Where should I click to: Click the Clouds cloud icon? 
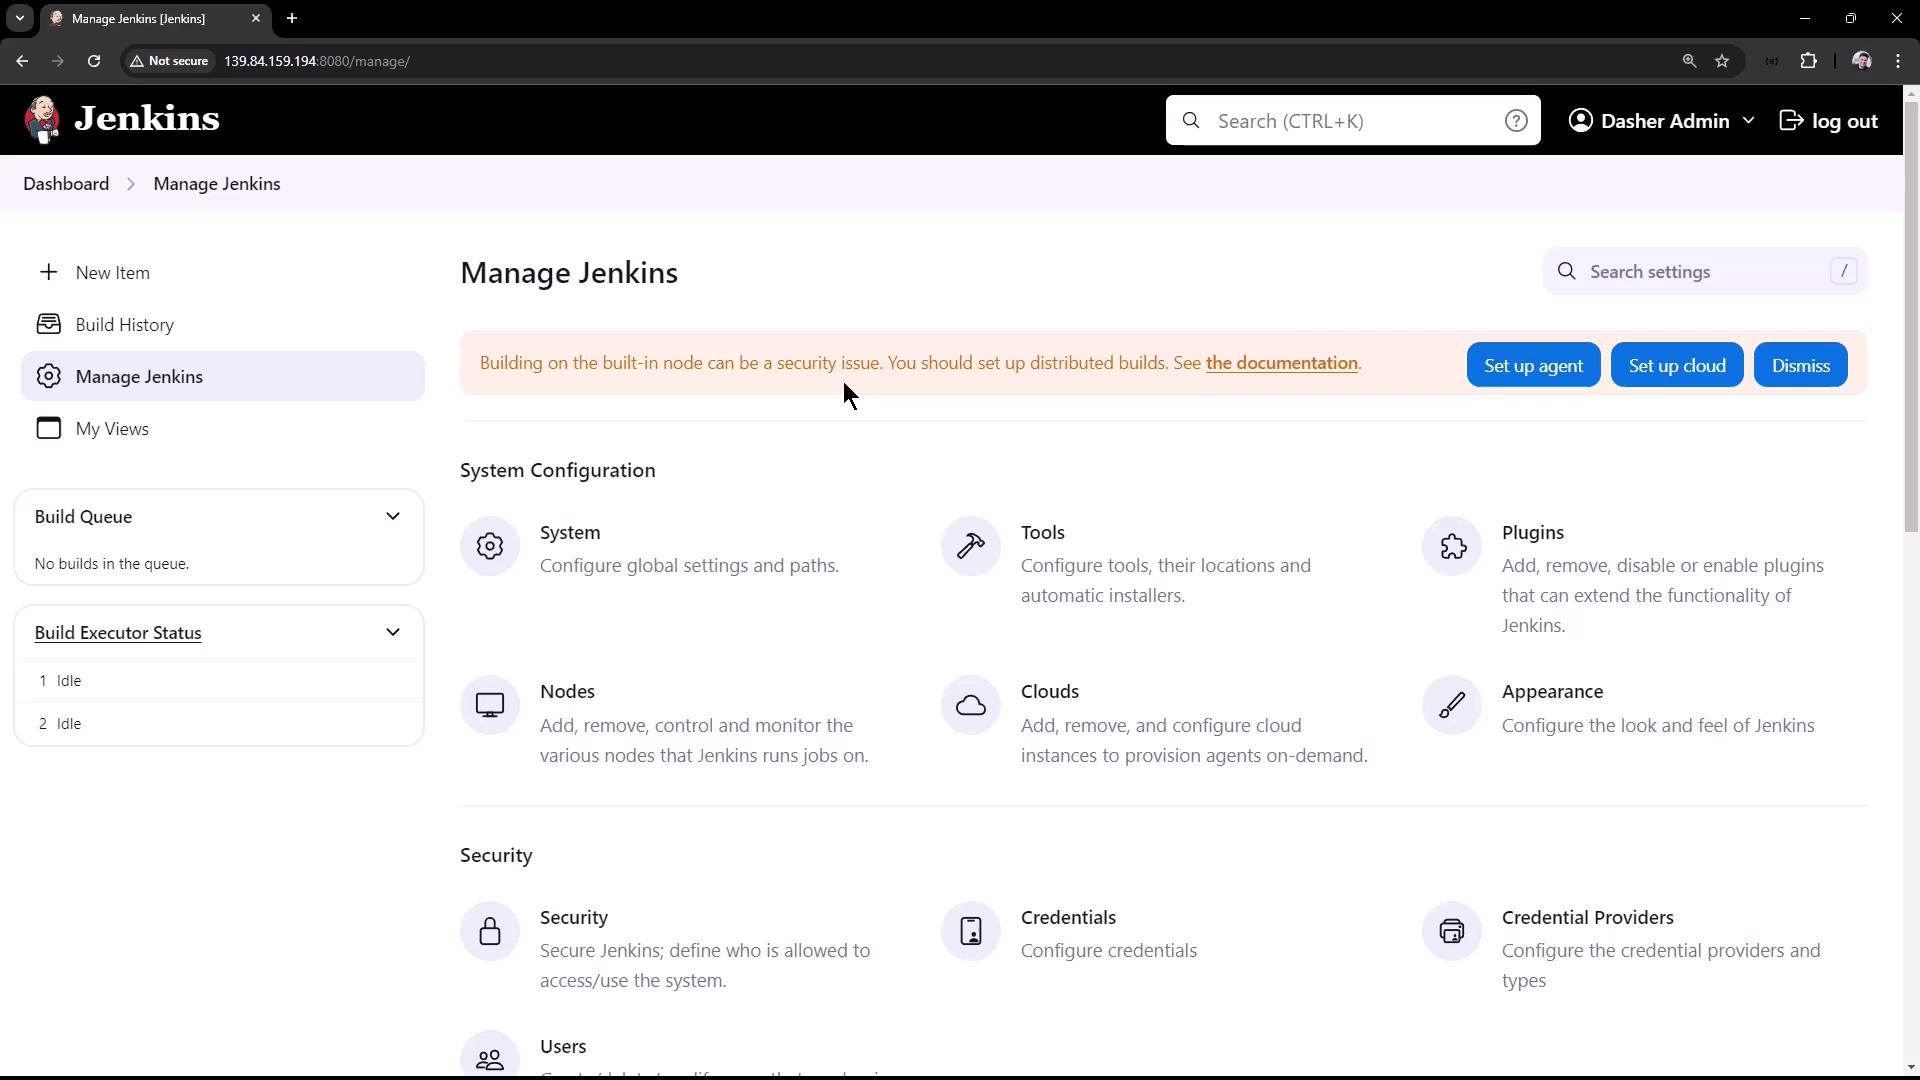point(970,705)
